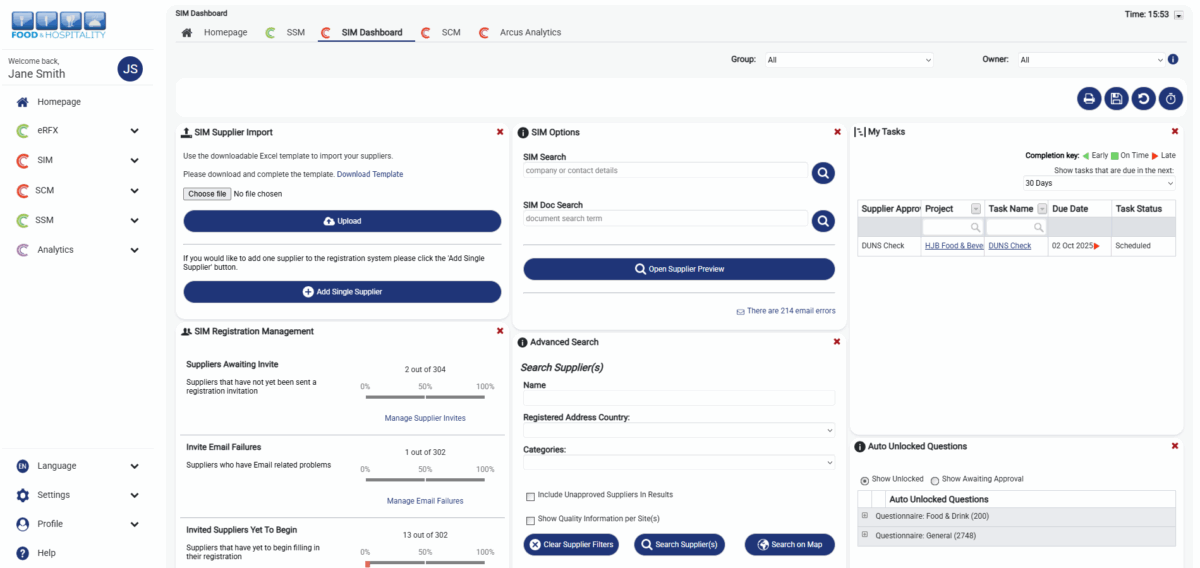Open the Categories dropdown
Image resolution: width=1200 pixels, height=568 pixels.
point(679,462)
